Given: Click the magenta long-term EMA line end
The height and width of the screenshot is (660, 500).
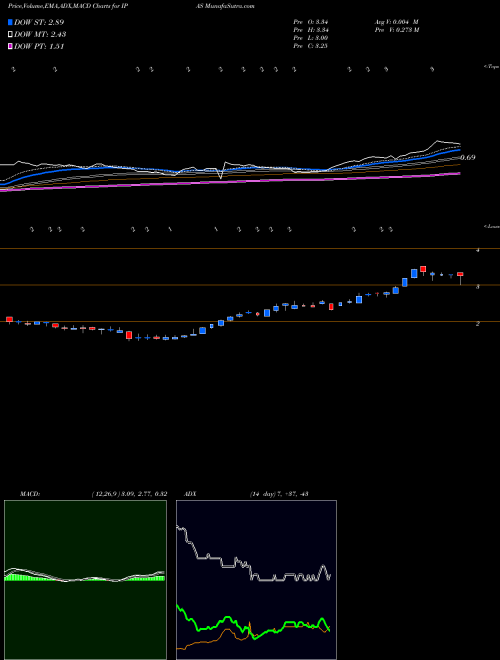Looking at the screenshot, I should coord(459,173).
